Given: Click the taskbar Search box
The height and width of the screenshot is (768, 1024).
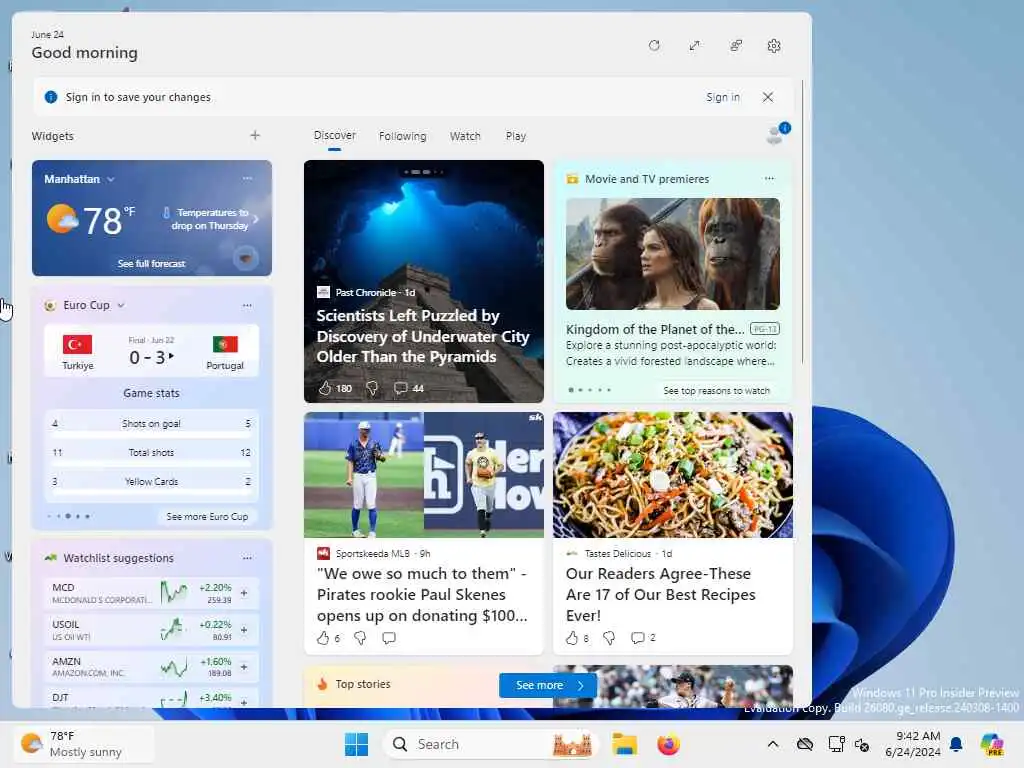Looking at the screenshot, I should 490,744.
